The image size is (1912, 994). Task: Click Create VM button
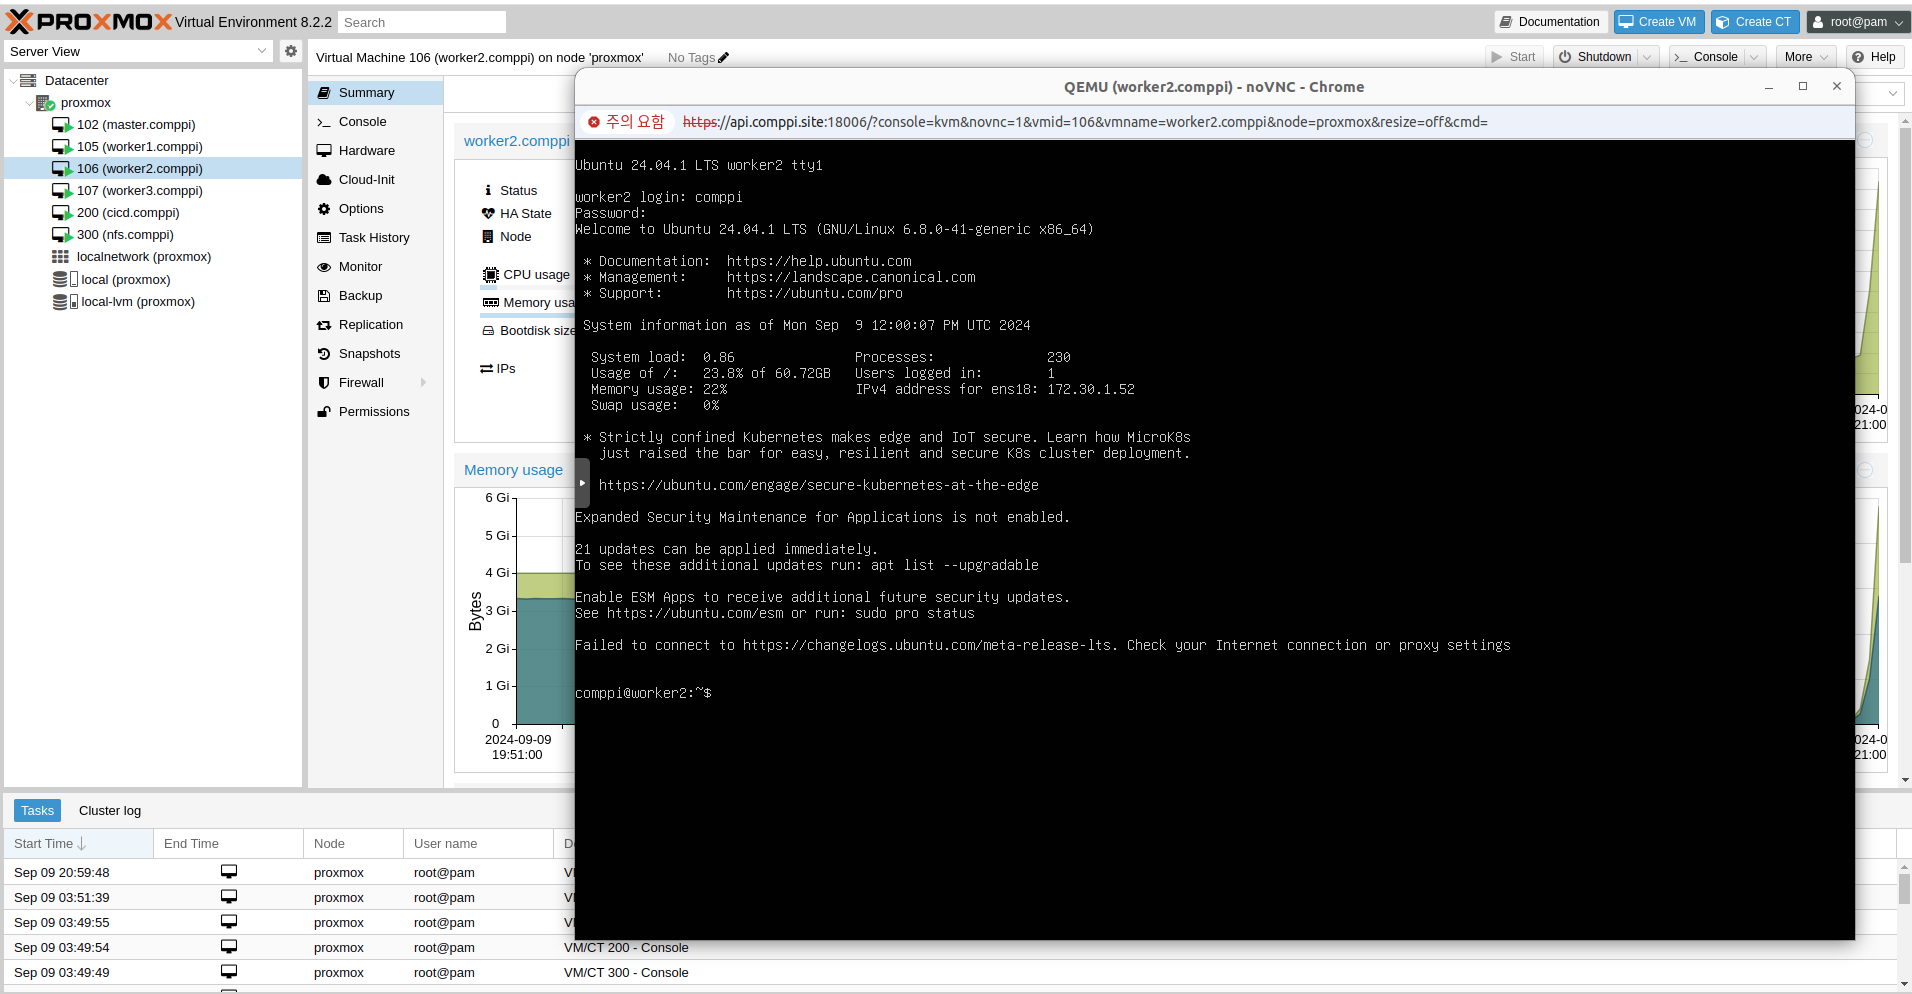[1658, 22]
